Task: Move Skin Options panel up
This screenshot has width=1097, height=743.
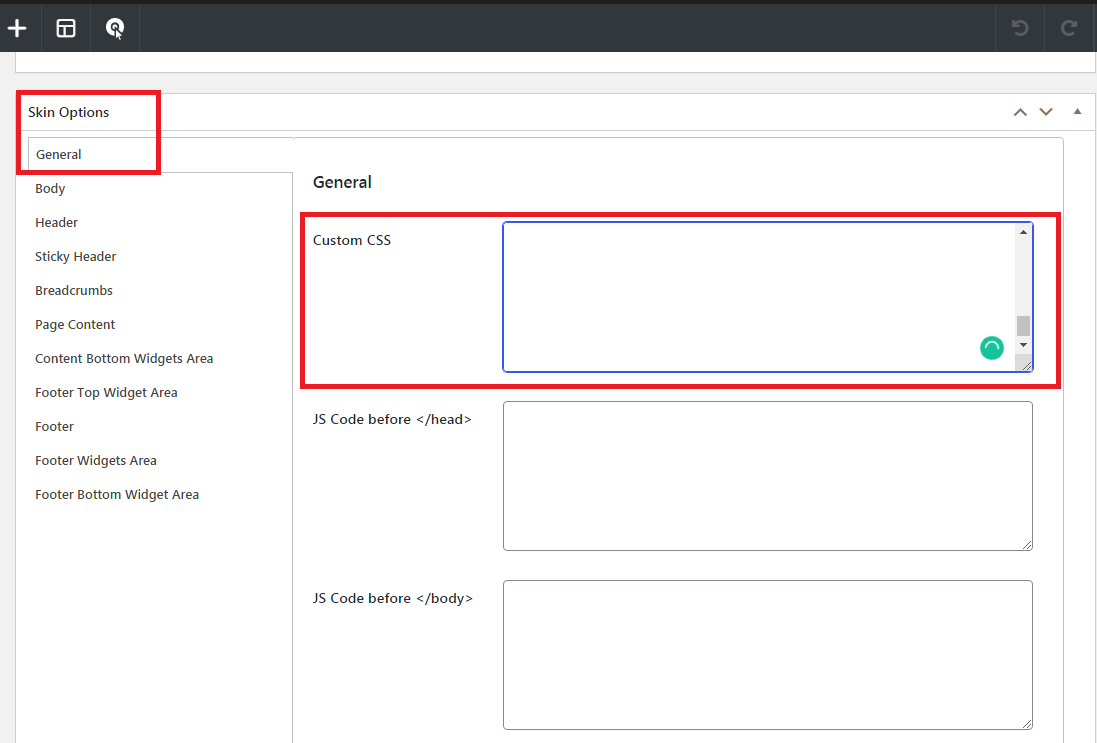Action: click(1021, 112)
